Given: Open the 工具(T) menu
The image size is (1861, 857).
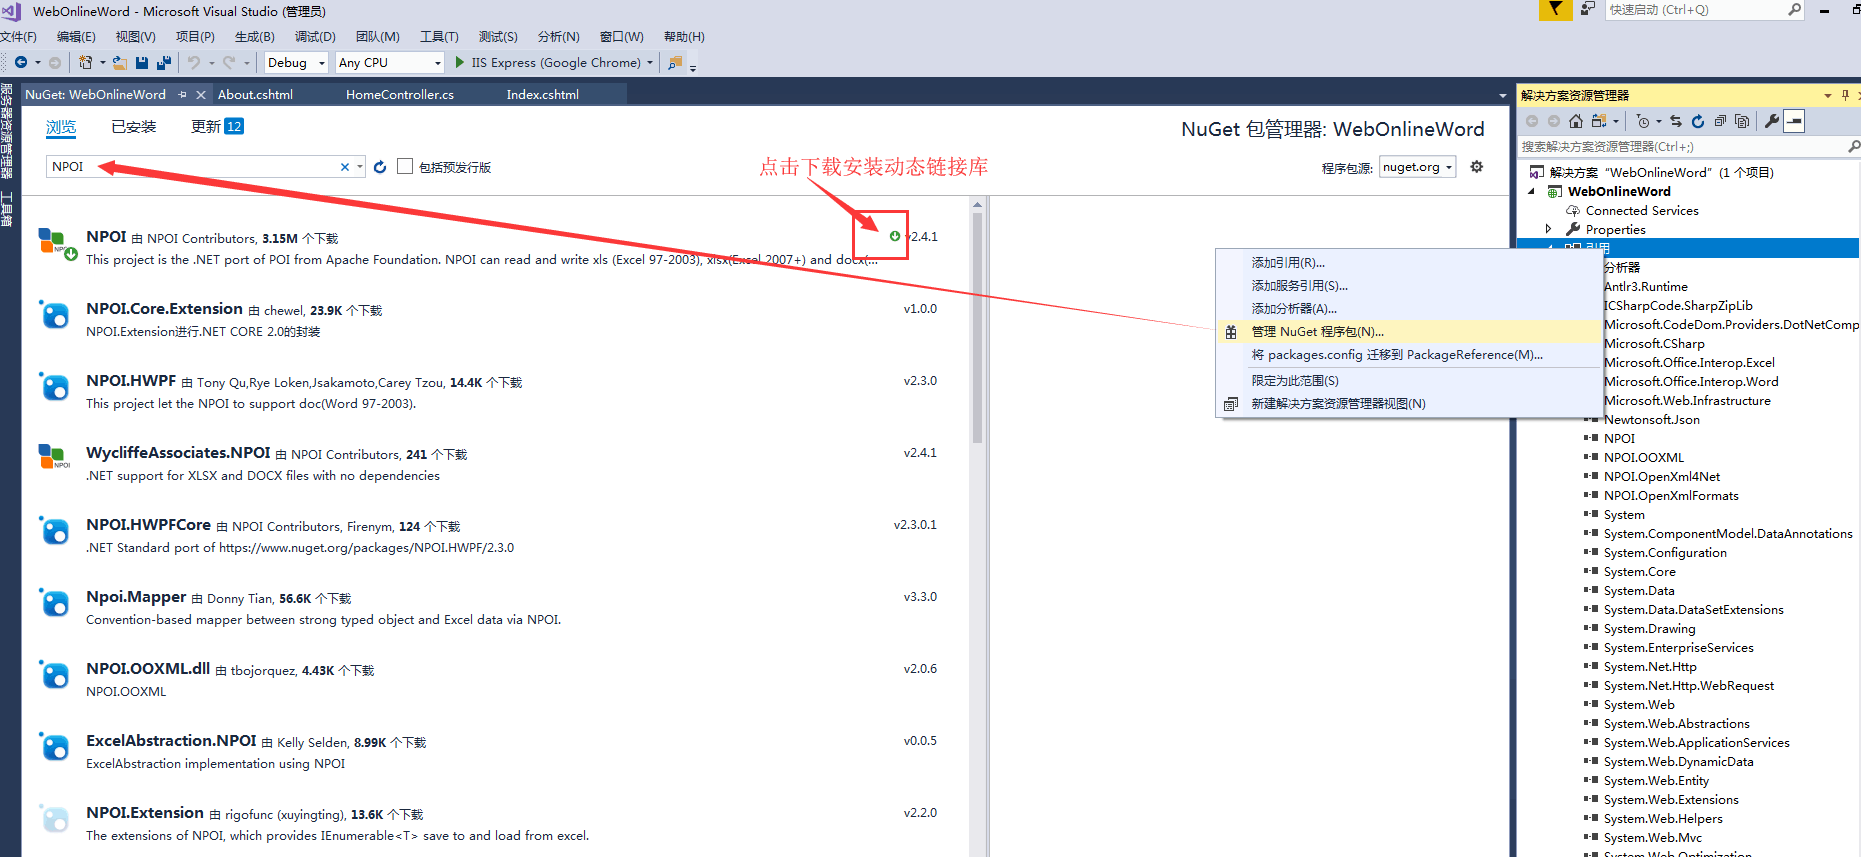Looking at the screenshot, I should click(x=439, y=37).
